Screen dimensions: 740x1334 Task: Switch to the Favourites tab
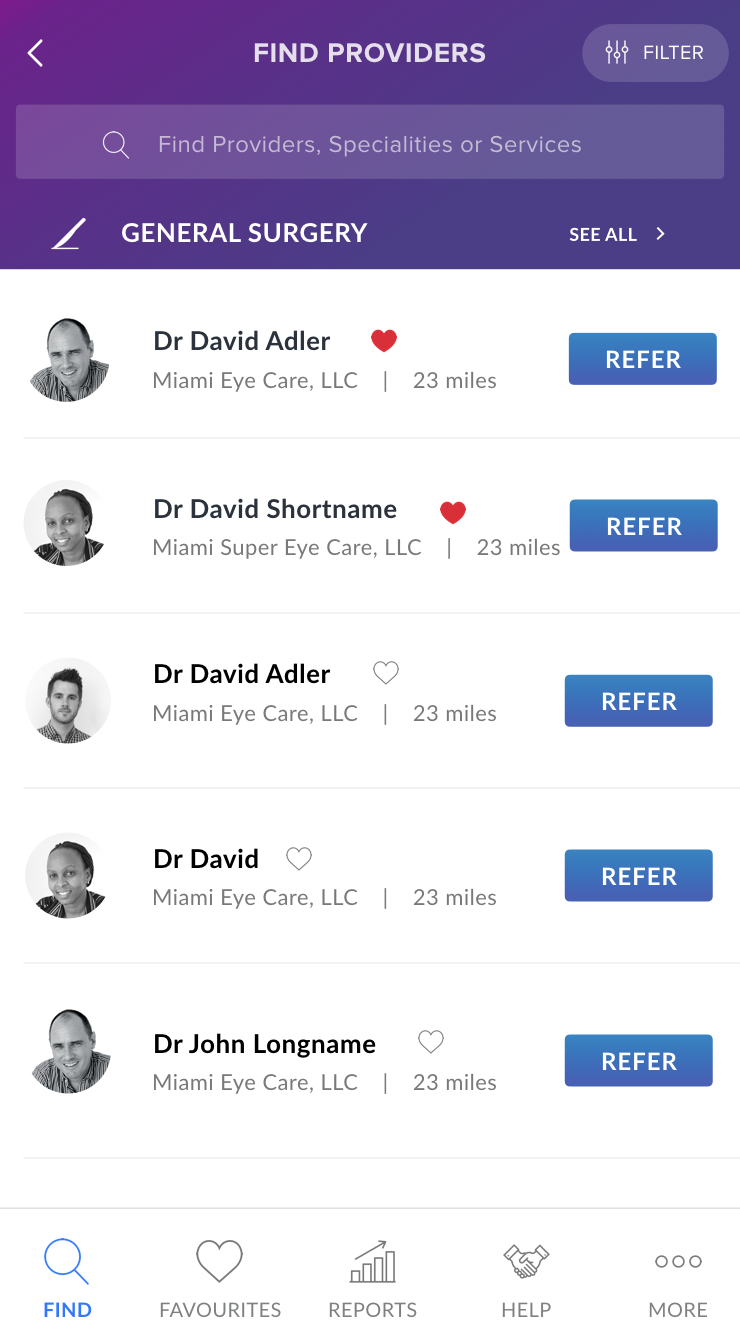click(220, 1278)
